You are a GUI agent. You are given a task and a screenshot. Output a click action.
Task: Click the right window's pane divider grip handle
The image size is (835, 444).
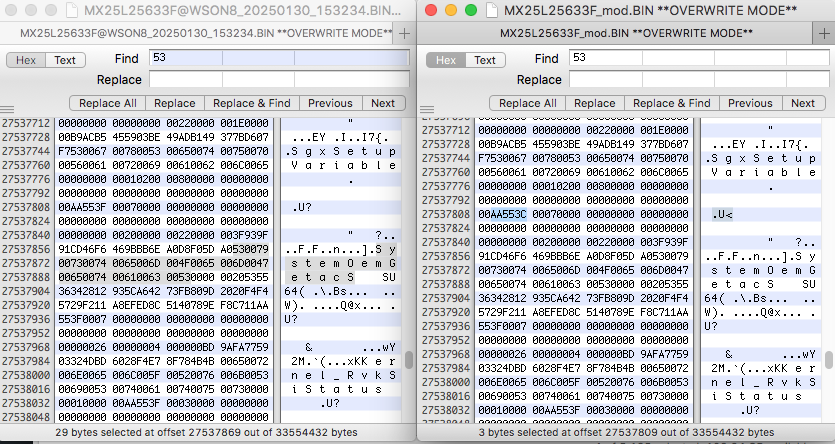click(427, 110)
